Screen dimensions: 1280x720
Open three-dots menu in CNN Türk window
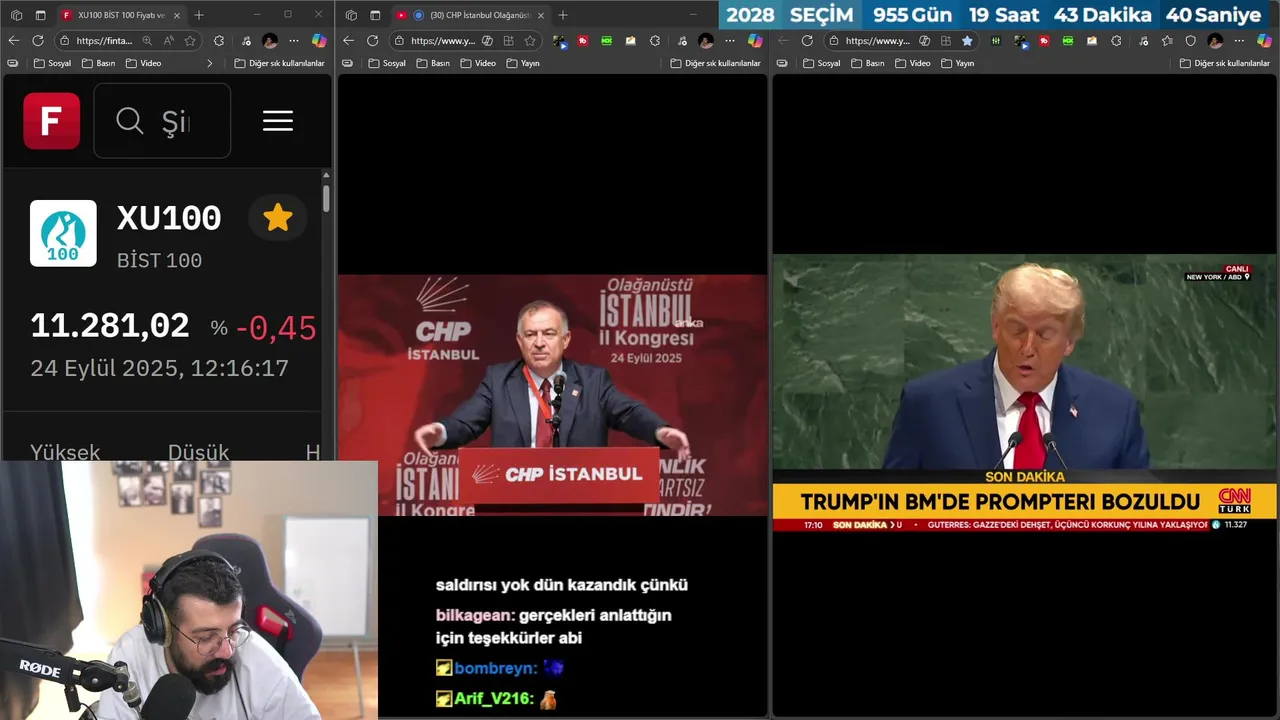point(1240,41)
